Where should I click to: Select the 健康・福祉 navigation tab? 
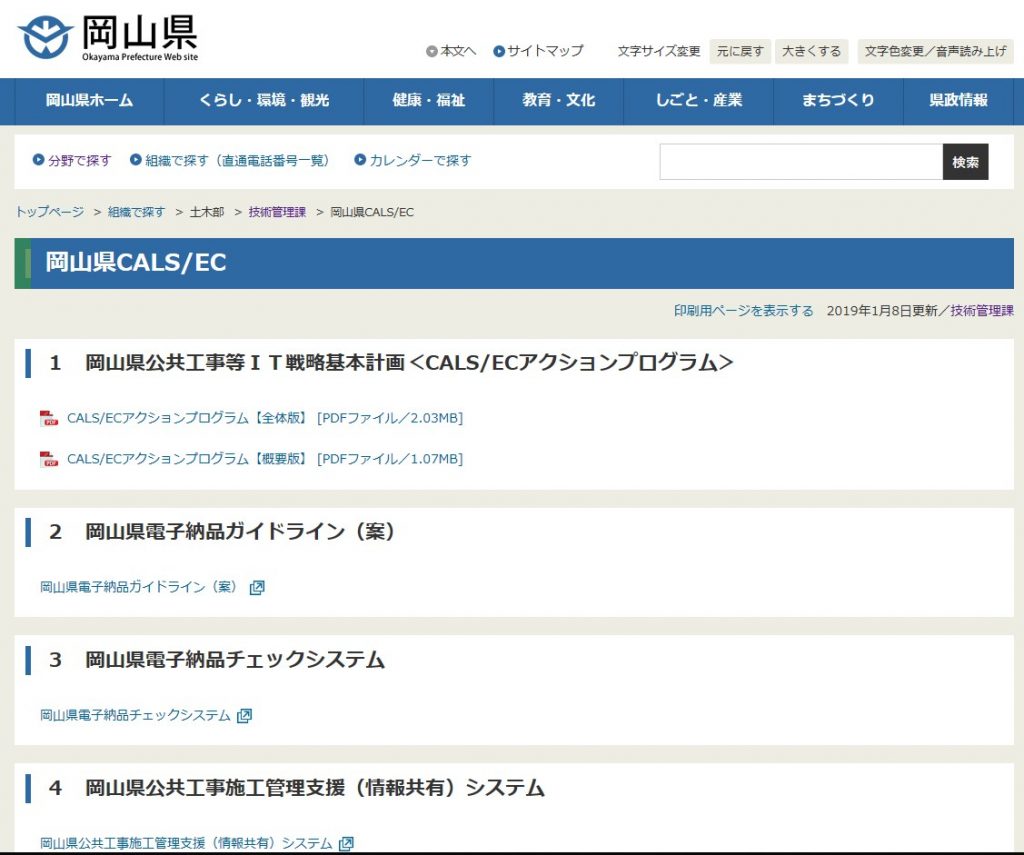click(428, 100)
